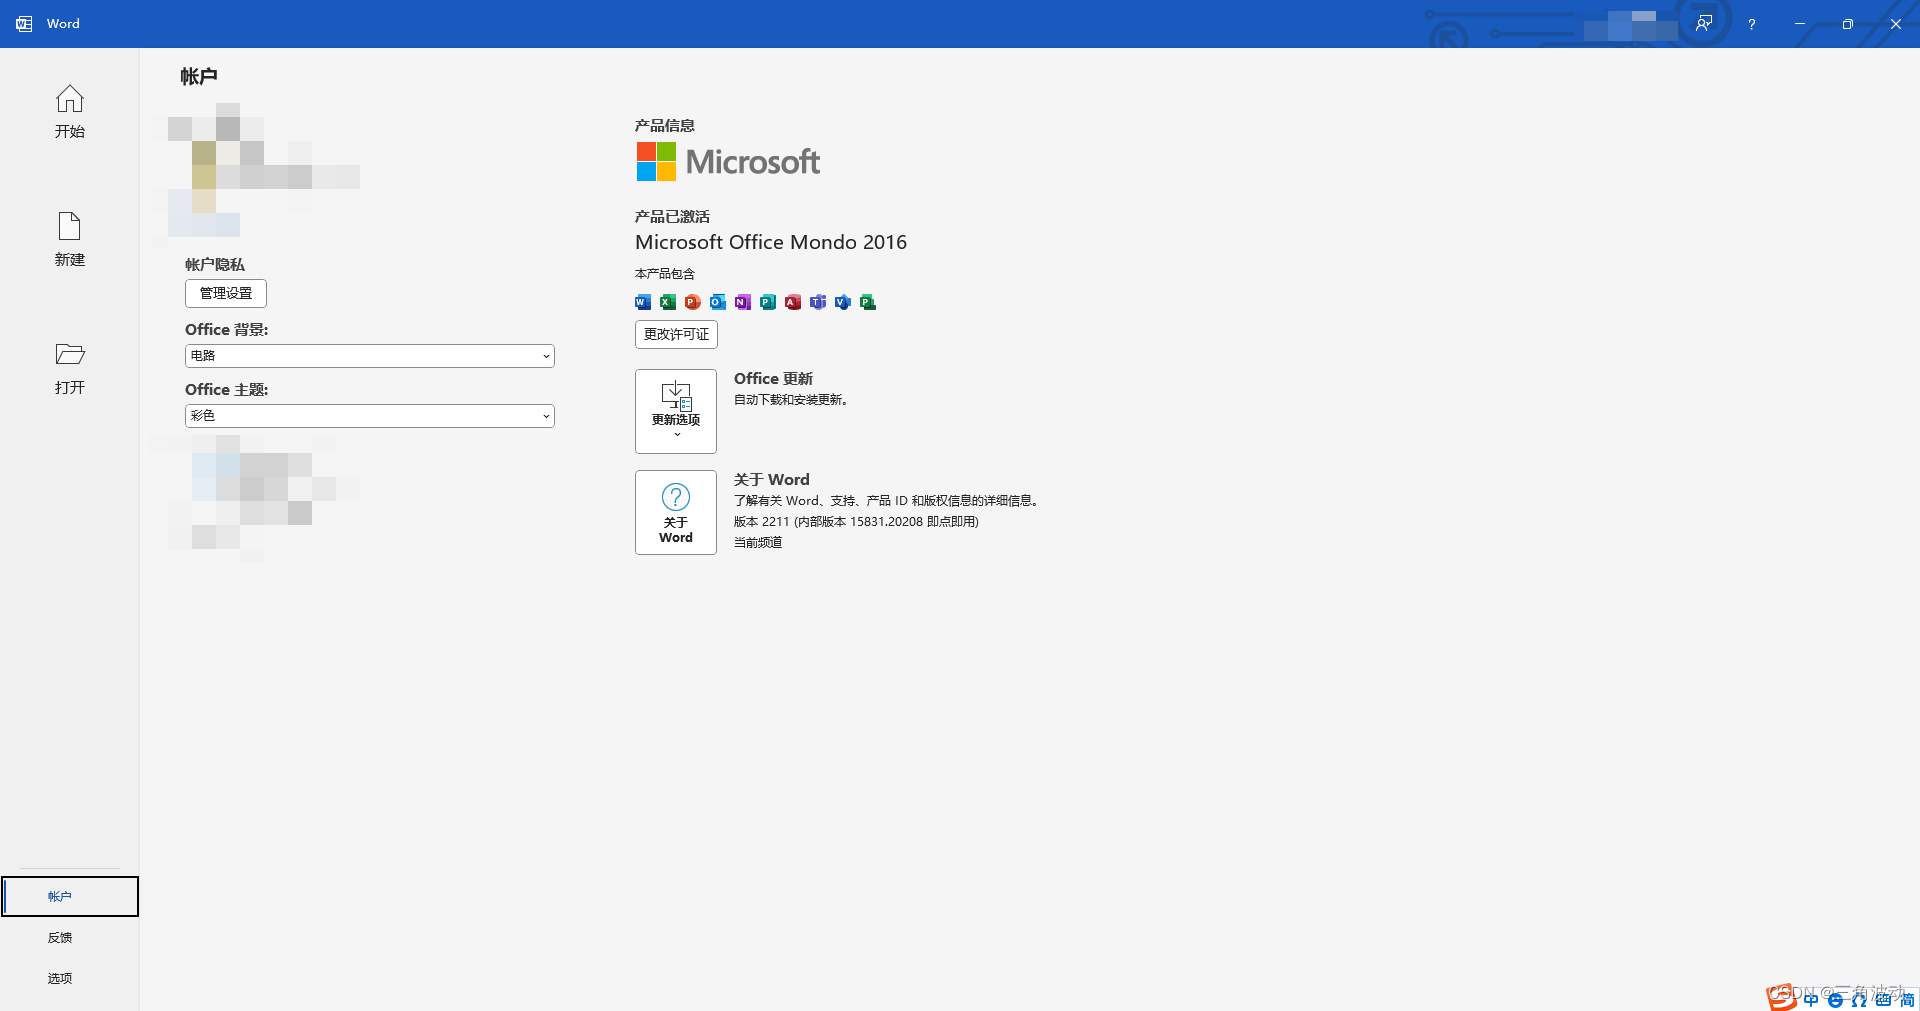Click the Access product icon
Image resolution: width=1920 pixels, height=1011 pixels.
click(x=793, y=302)
